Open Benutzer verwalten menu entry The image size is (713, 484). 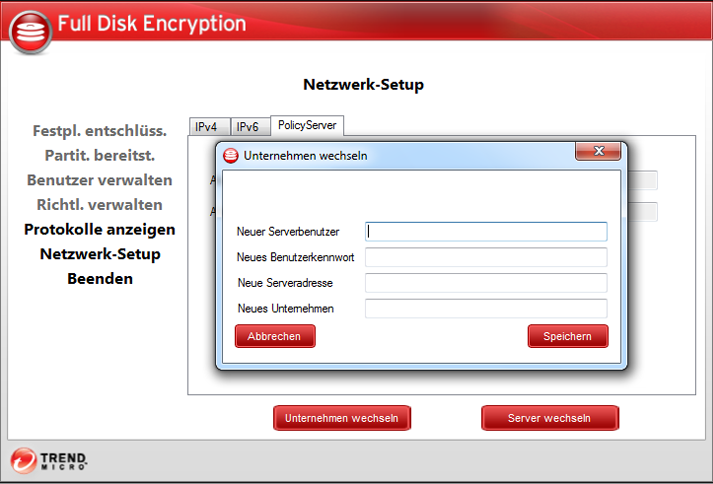point(99,180)
